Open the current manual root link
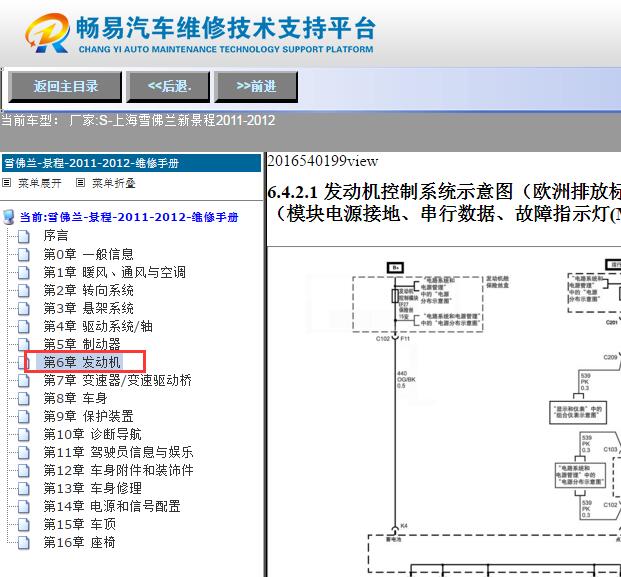Screen dimensions: 621x577 (129, 217)
